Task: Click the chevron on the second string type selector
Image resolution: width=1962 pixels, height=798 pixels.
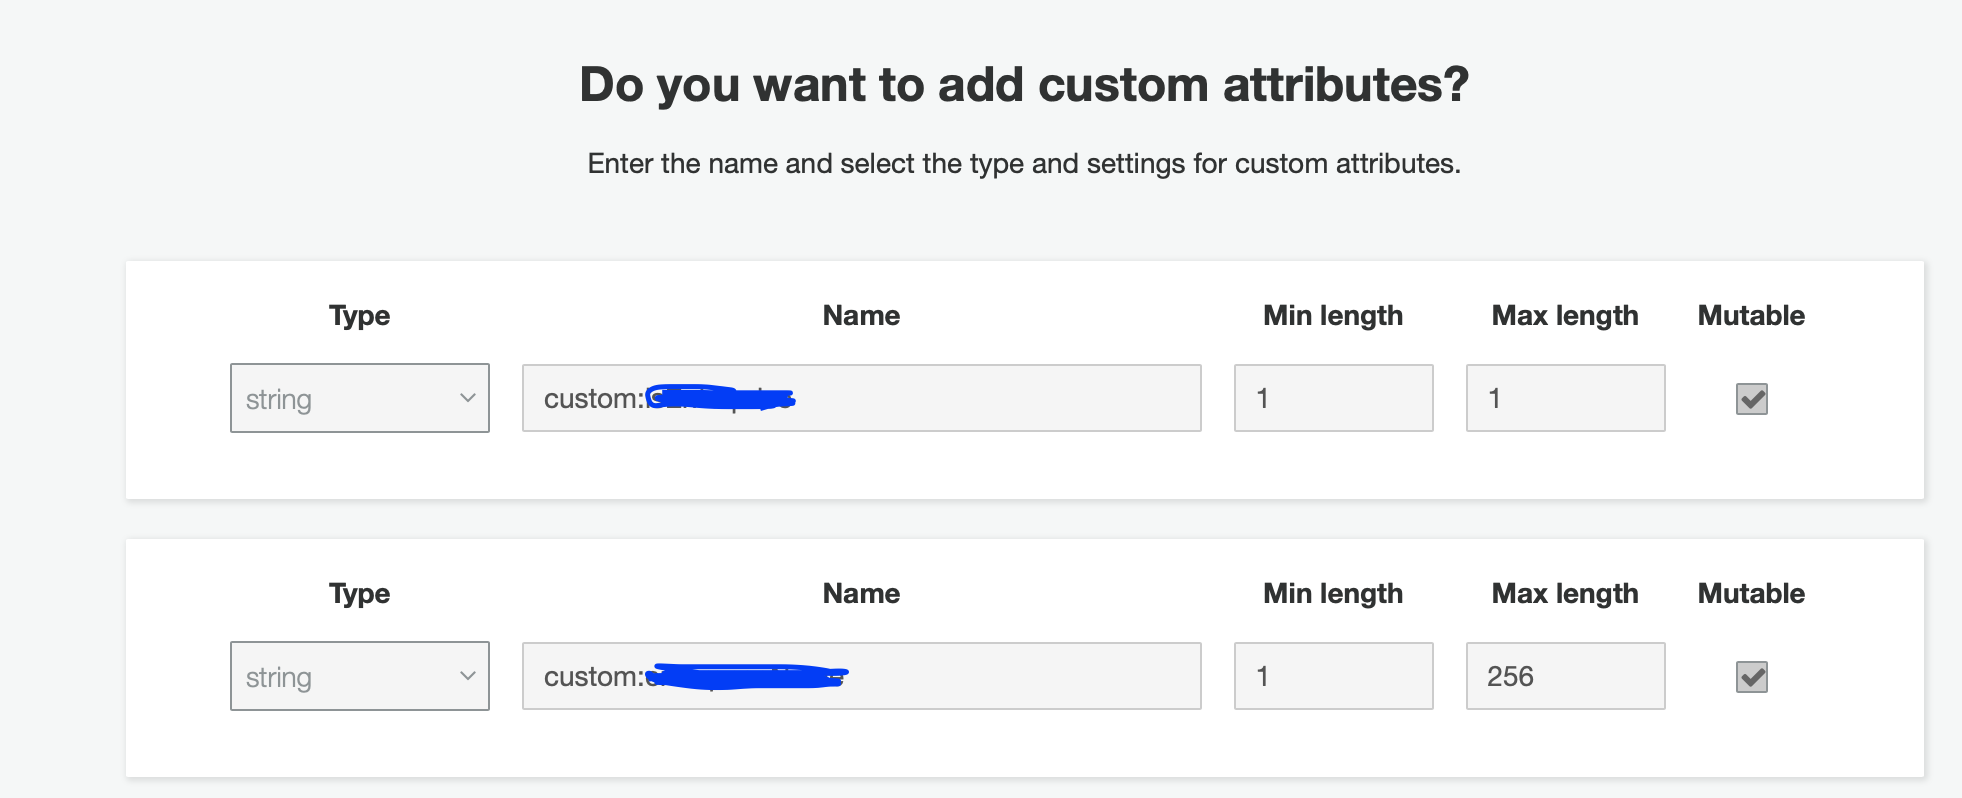Action: (469, 676)
